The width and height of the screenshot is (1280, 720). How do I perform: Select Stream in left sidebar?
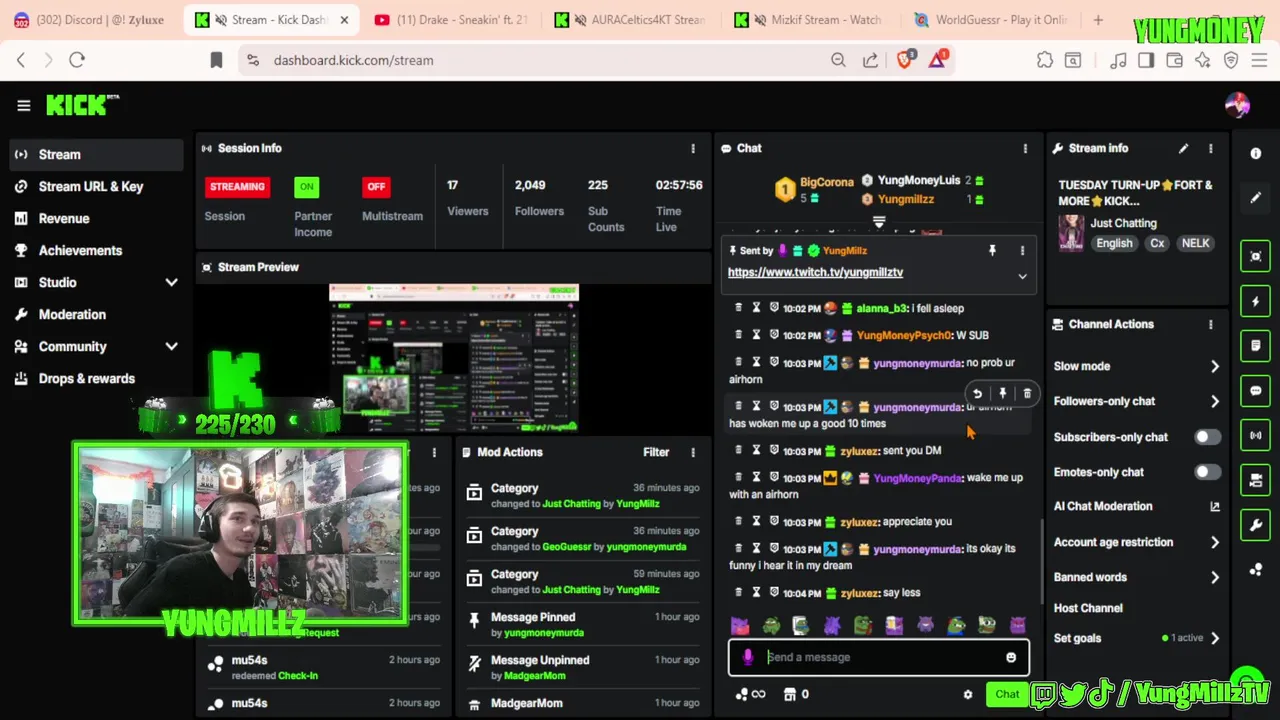coord(96,154)
